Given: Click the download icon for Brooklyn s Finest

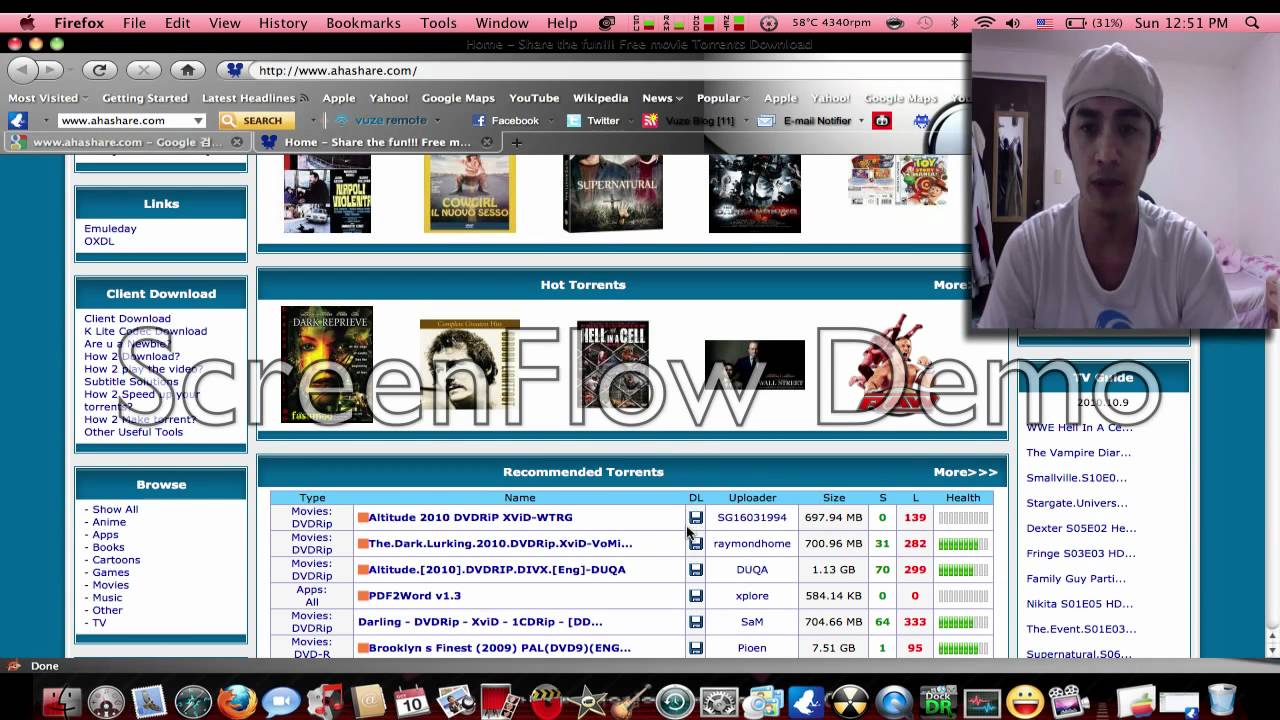Looking at the screenshot, I should [696, 648].
